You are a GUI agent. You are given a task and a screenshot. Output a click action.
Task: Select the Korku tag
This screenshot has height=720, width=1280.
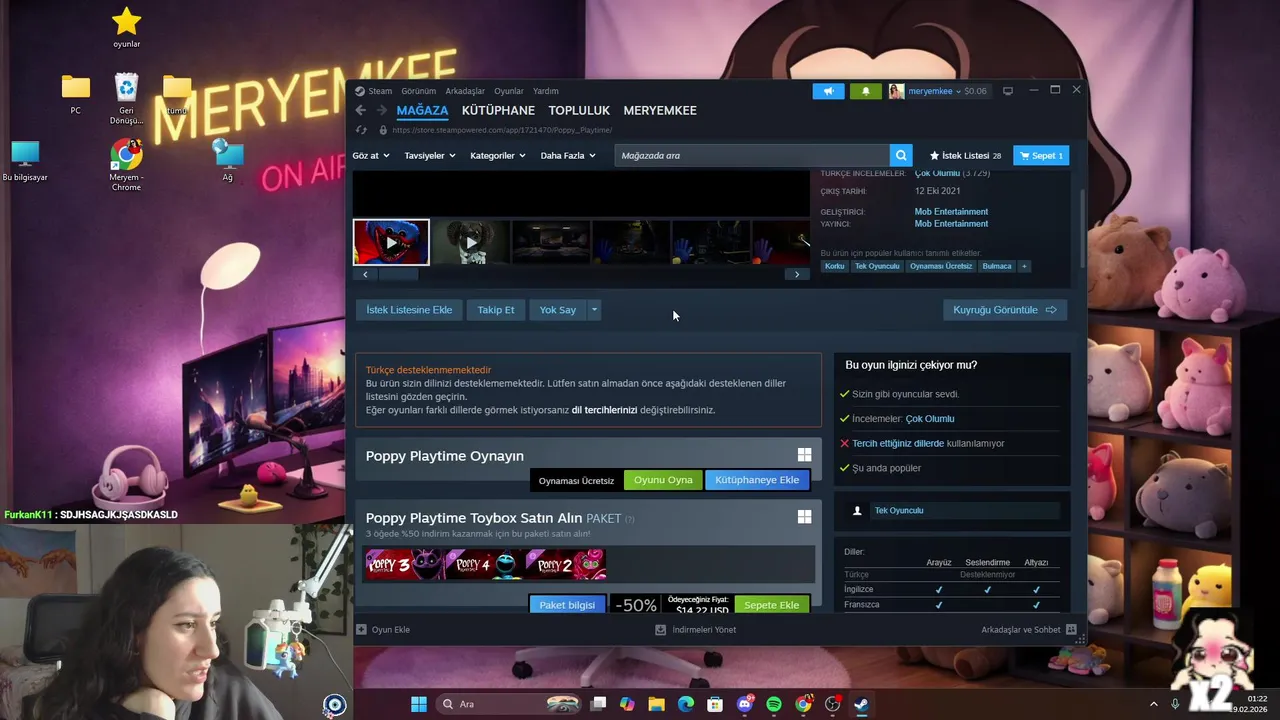(x=834, y=266)
